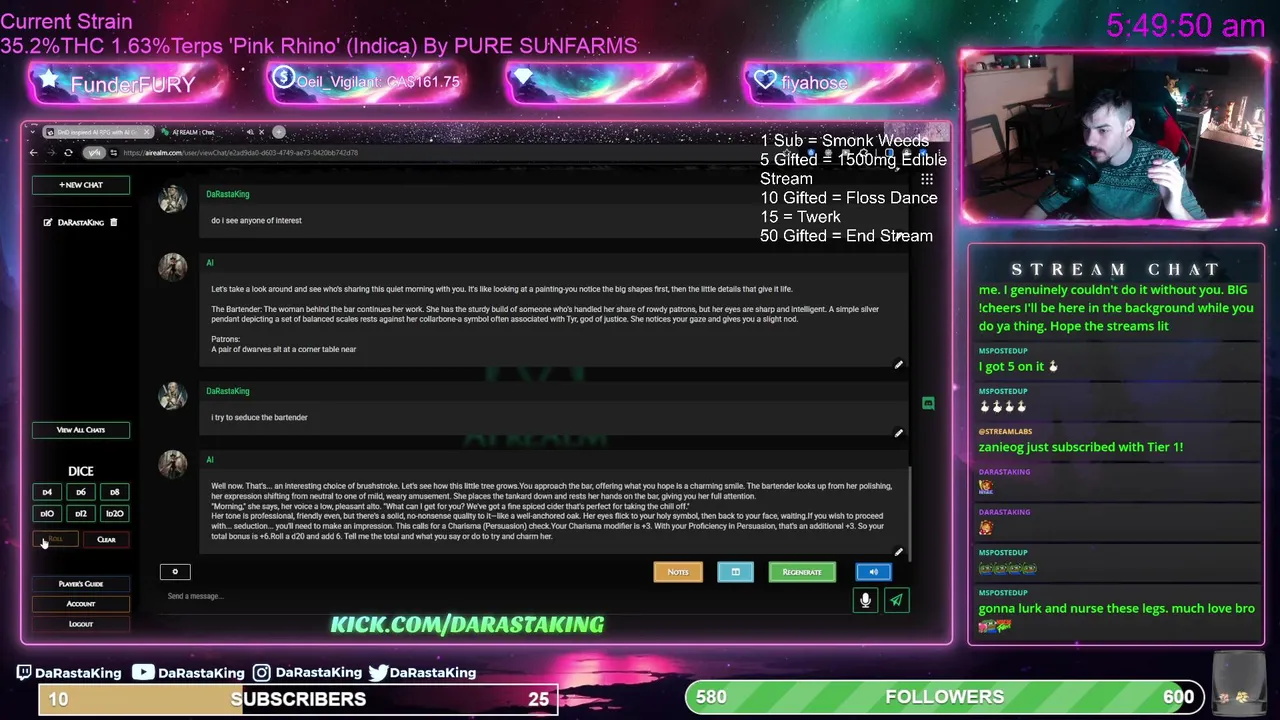Viewport: 1280px width, 720px height.
Task: Click the FunderFURY star alert banner
Action: (x=128, y=84)
